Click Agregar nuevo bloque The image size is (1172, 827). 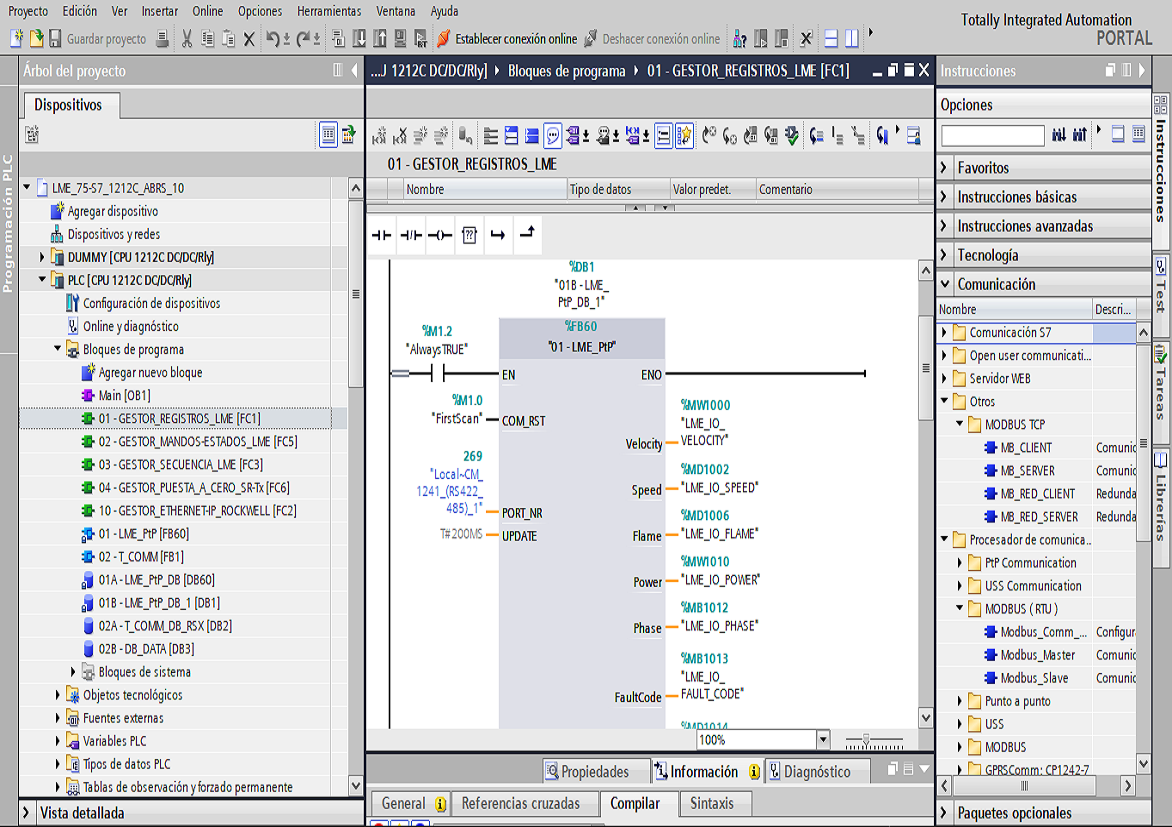click(x=150, y=372)
